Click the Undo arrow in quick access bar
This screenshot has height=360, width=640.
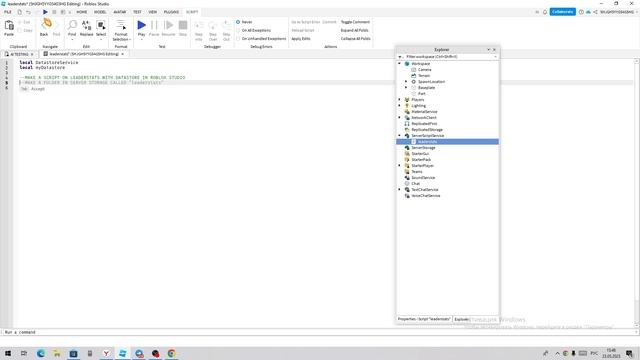tap(28, 12)
